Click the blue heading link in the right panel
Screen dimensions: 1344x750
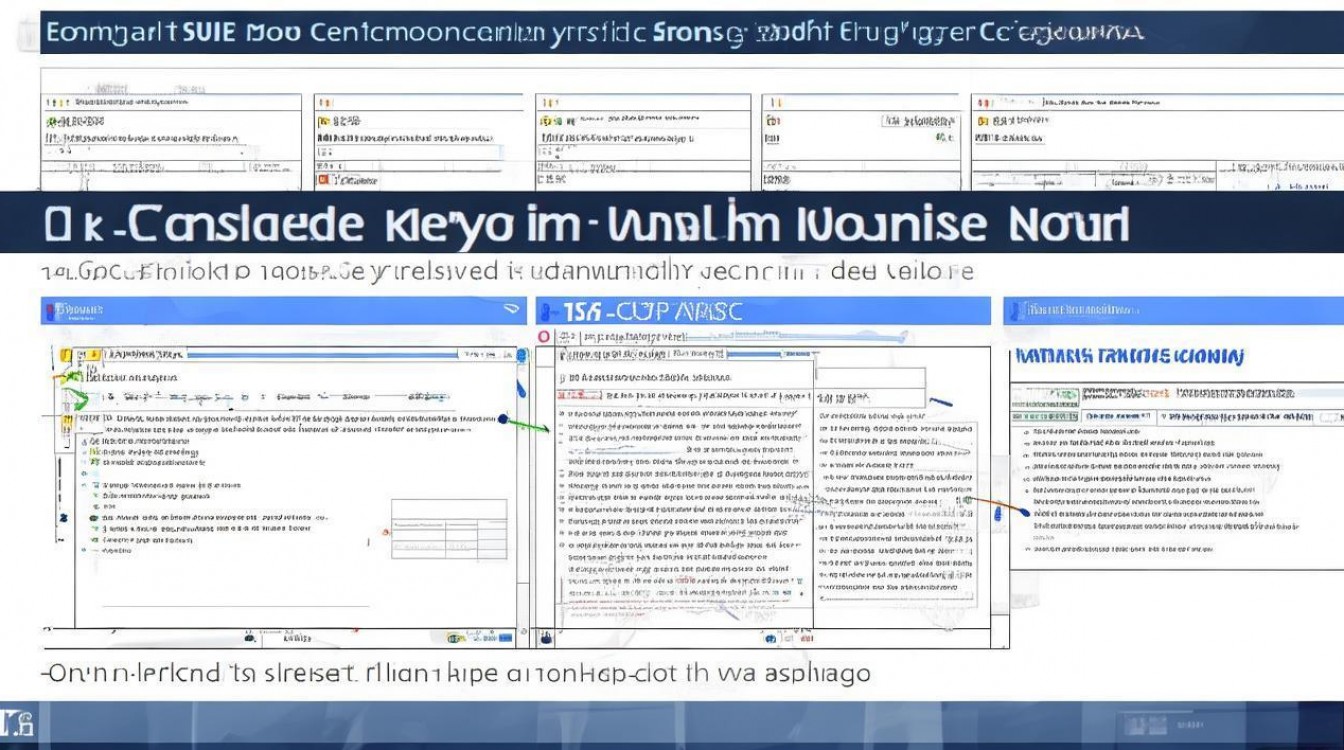(1129, 356)
